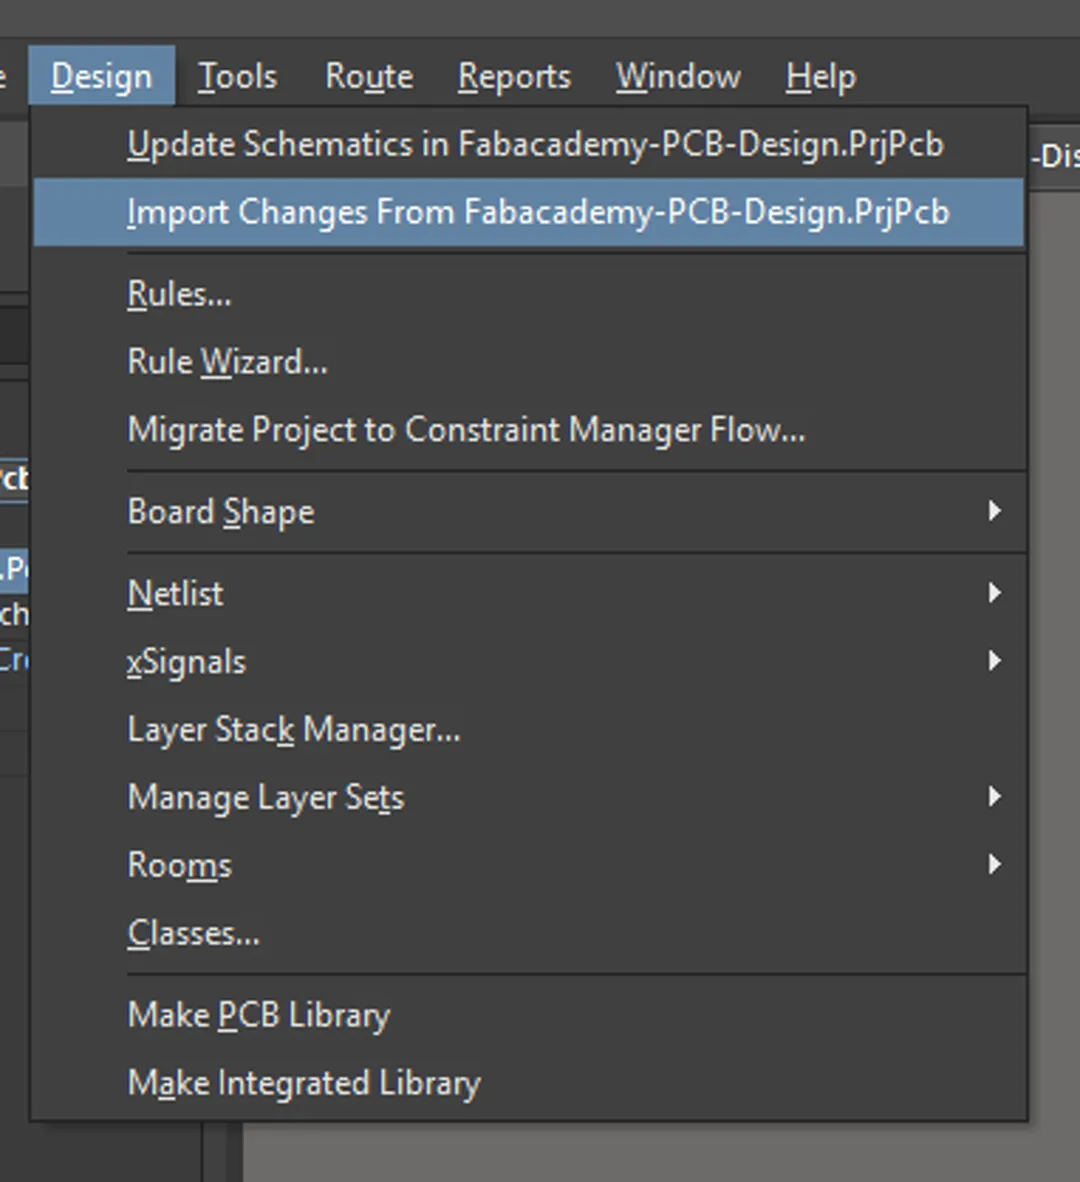The image size is (1080, 1182).
Task: Select Make PCB Library
Action: [x=258, y=1015]
